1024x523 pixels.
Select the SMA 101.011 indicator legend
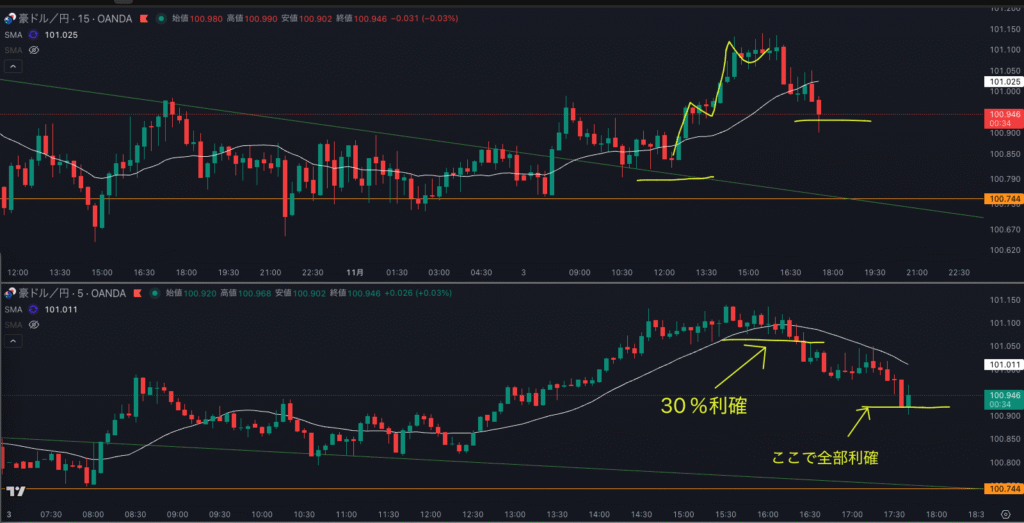41,309
